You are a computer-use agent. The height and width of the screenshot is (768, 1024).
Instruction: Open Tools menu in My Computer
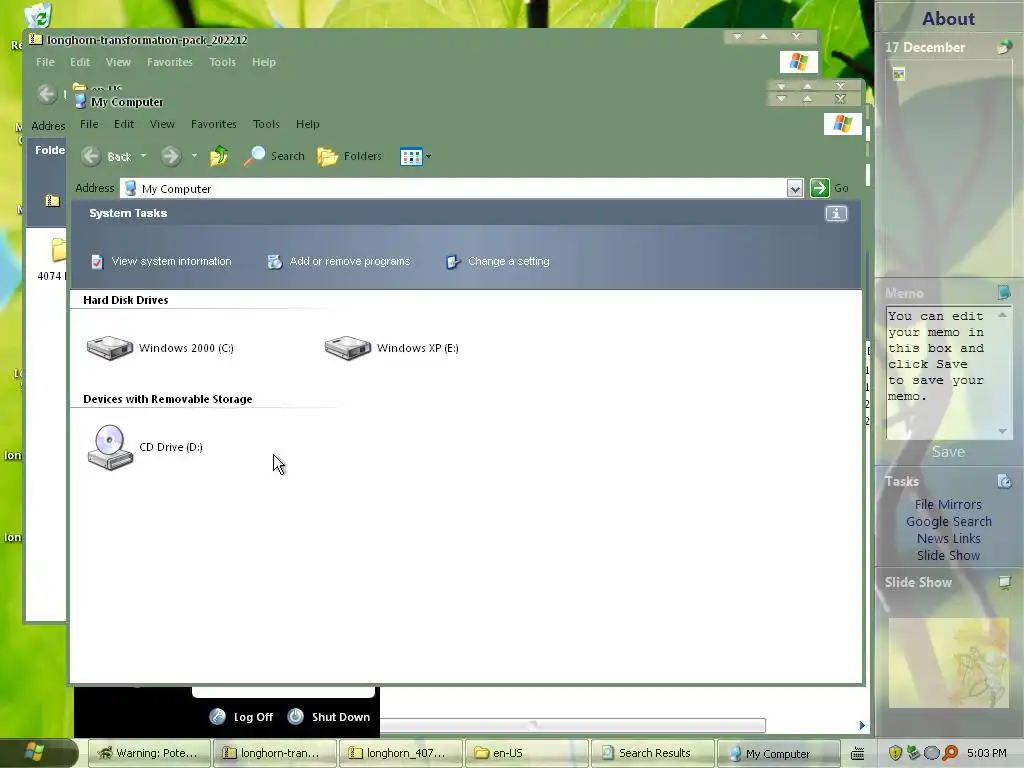point(266,124)
